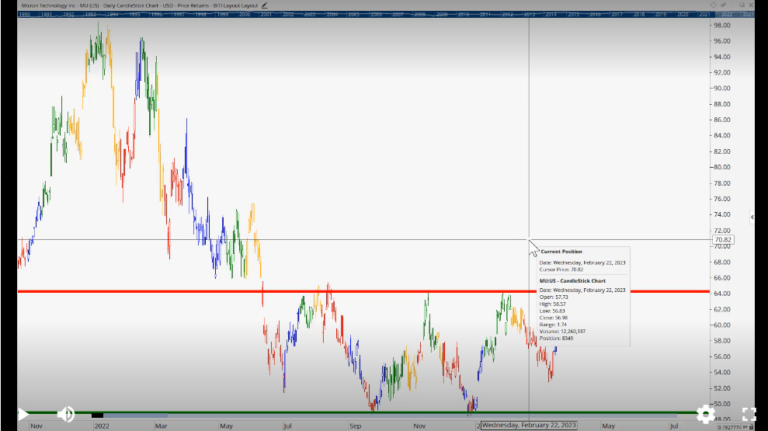
Task: Click the 56.00 price axis label
Action: 723,357
